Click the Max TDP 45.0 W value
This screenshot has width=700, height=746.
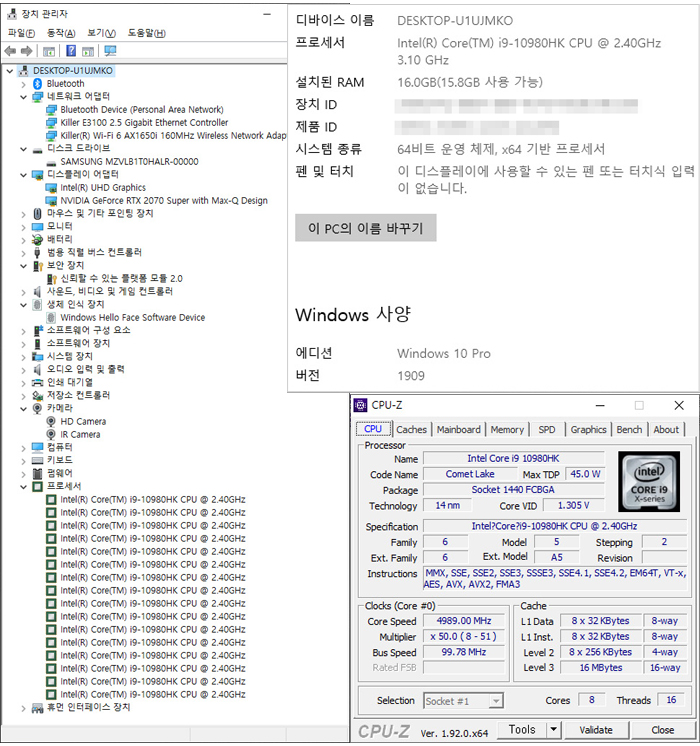[x=585, y=474]
